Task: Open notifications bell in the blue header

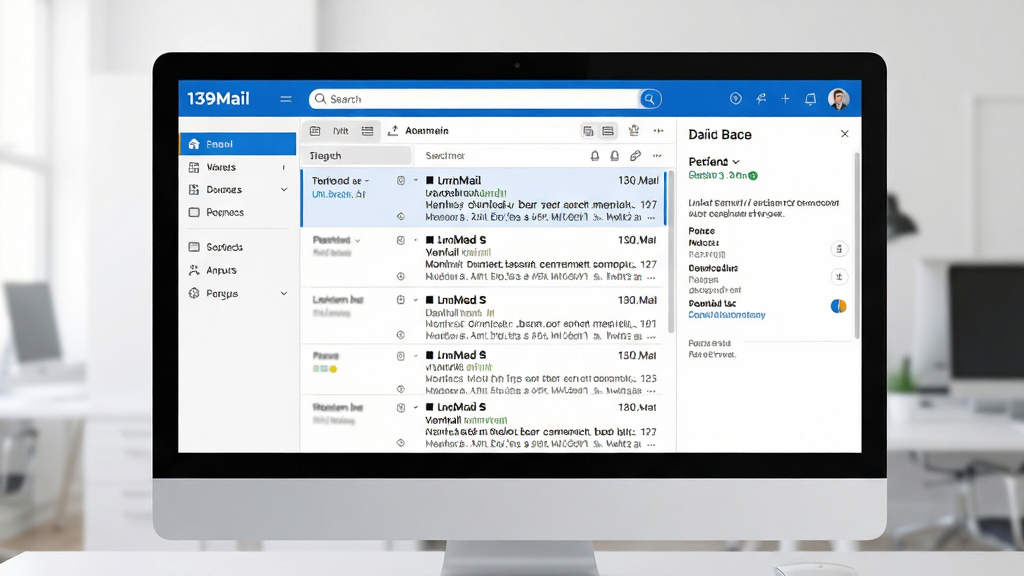Action: [810, 99]
